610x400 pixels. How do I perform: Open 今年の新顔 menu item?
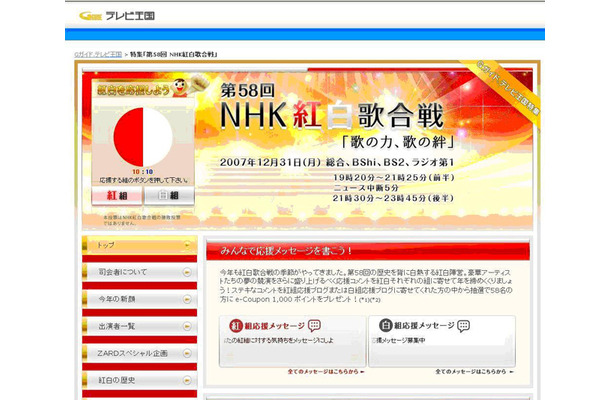(139, 299)
